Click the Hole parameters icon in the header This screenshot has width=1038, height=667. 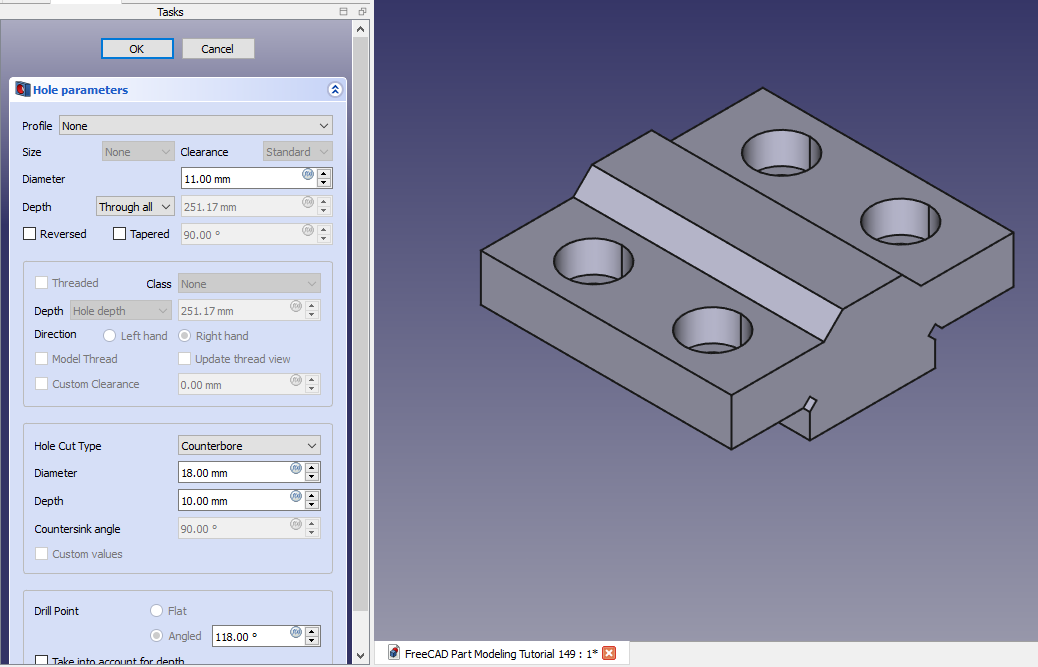23,90
